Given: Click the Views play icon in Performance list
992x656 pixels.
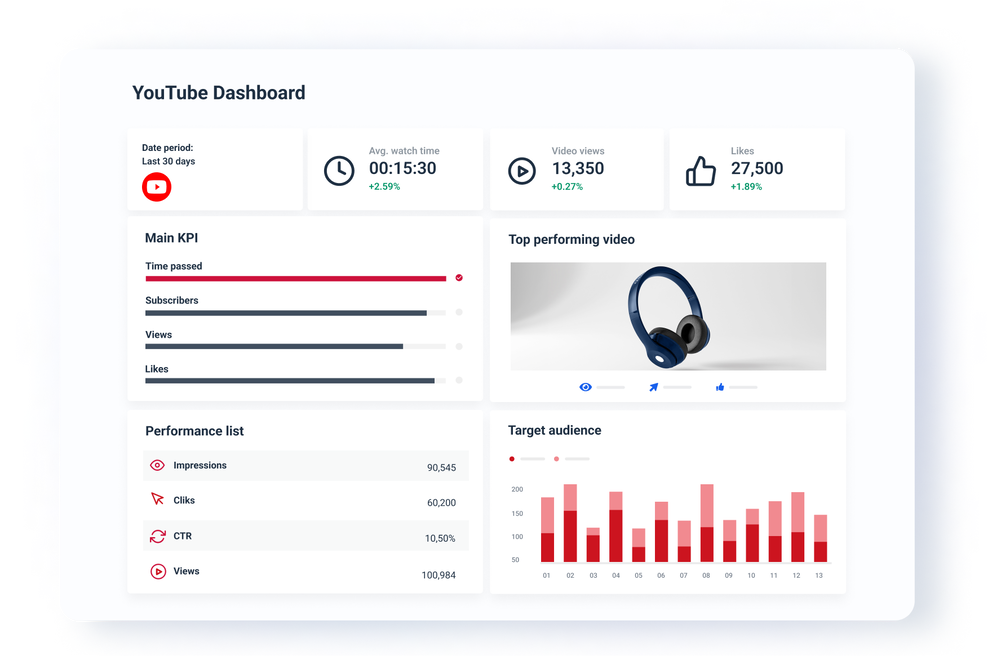Looking at the screenshot, I should (x=157, y=572).
